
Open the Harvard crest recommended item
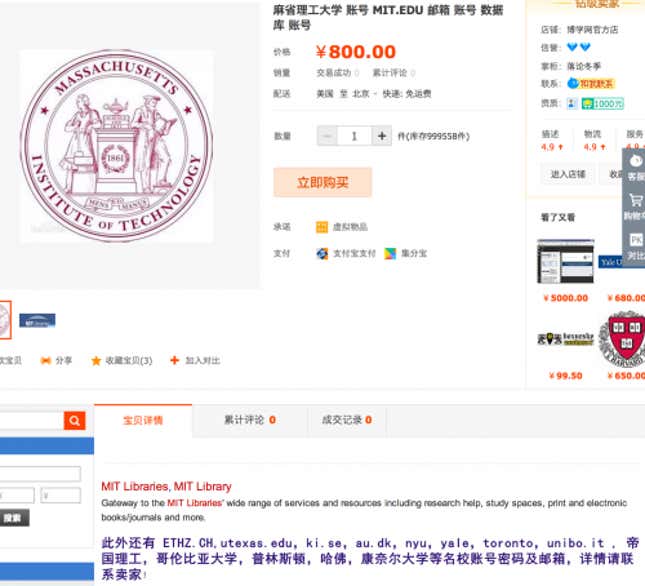(x=622, y=339)
